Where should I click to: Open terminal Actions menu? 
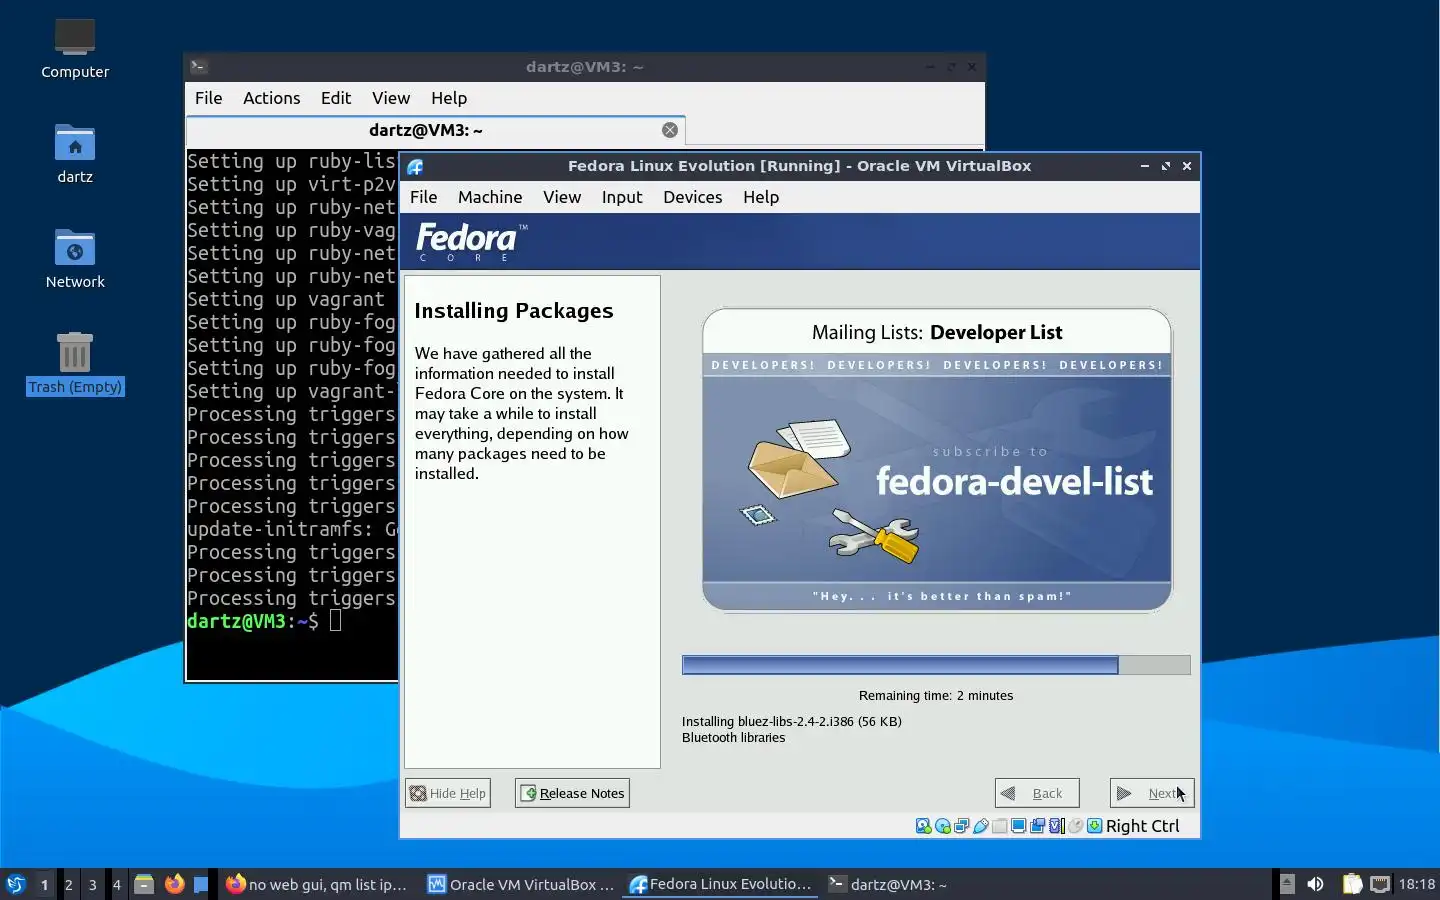272,98
